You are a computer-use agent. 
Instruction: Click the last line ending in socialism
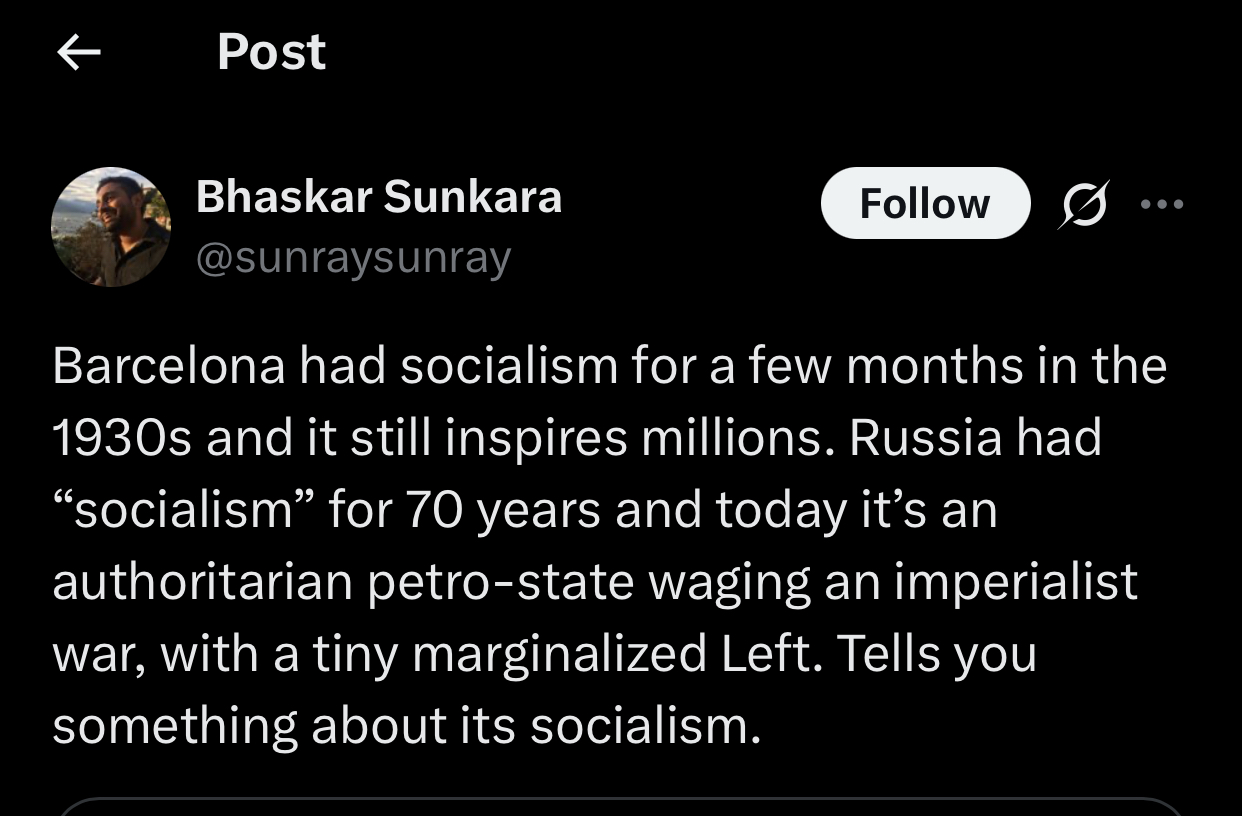pyautogui.click(x=406, y=726)
